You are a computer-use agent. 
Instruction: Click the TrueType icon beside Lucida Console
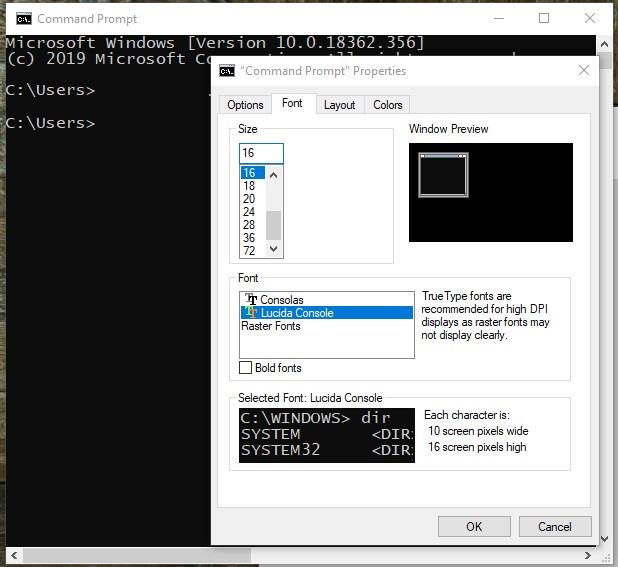tap(251, 312)
